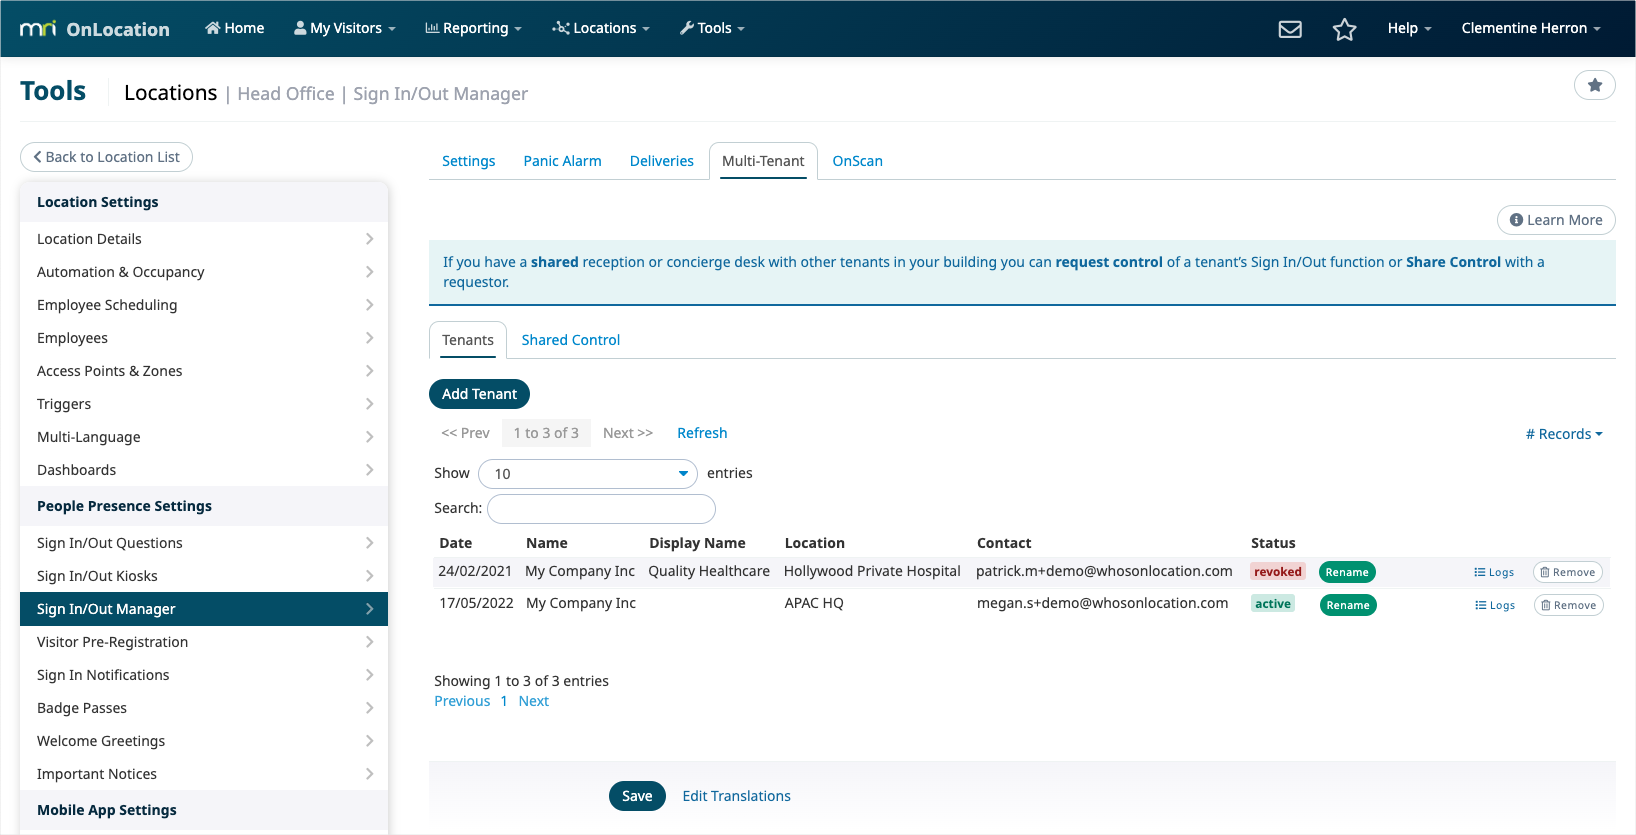This screenshot has width=1636, height=835.
Task: Click Learn More button
Action: pyautogui.click(x=1556, y=220)
